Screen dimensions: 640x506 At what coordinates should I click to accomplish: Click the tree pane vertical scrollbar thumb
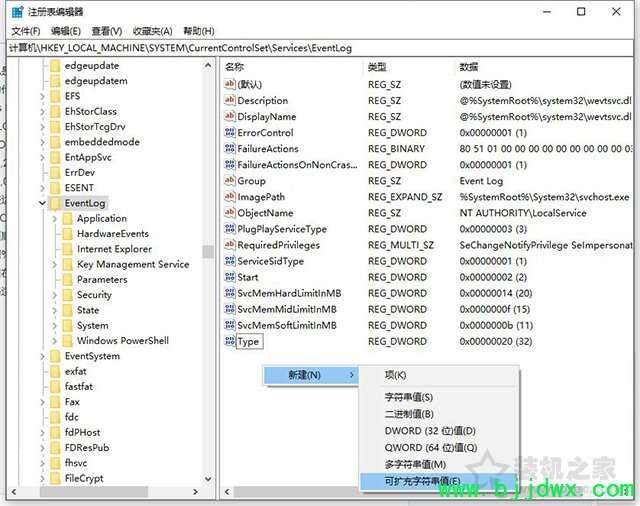pos(208,251)
